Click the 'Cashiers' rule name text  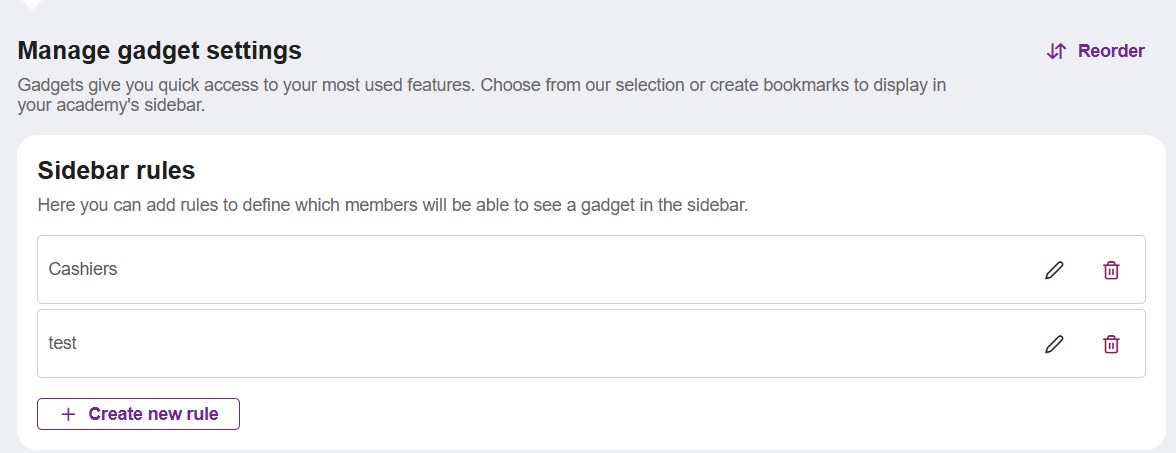pyautogui.click(x=82, y=268)
